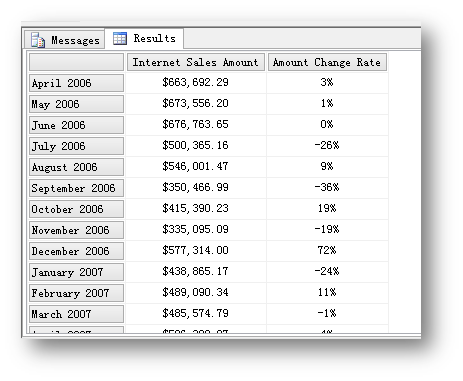Screen dimensions: 463x381
Task: Select the April 2006 row header
Action: 76,83
